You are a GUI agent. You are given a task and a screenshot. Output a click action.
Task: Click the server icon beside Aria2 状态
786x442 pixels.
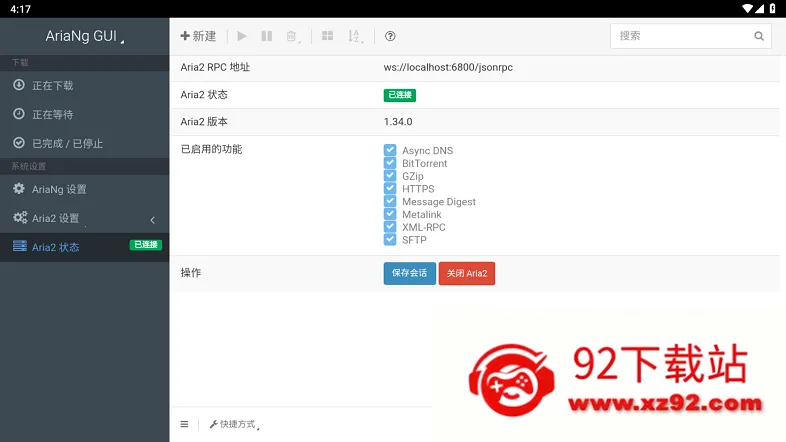tap(20, 246)
